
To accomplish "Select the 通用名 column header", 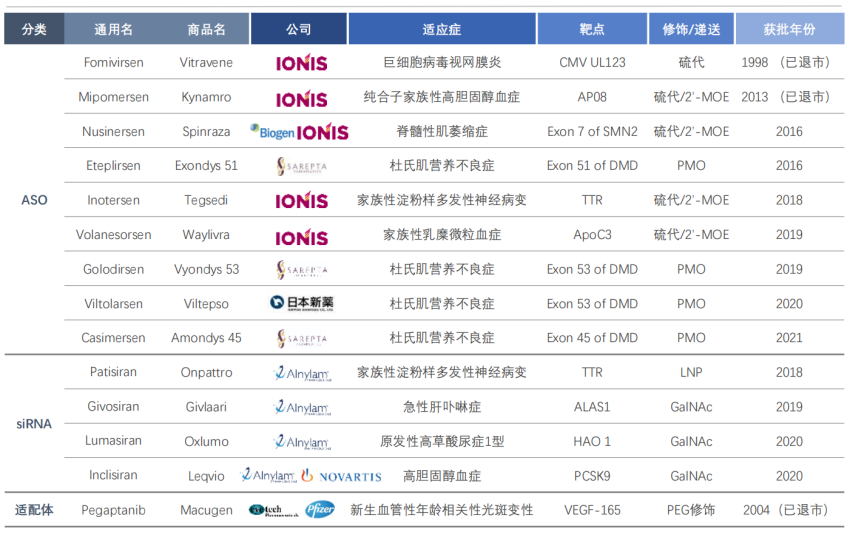I will (113, 29).
